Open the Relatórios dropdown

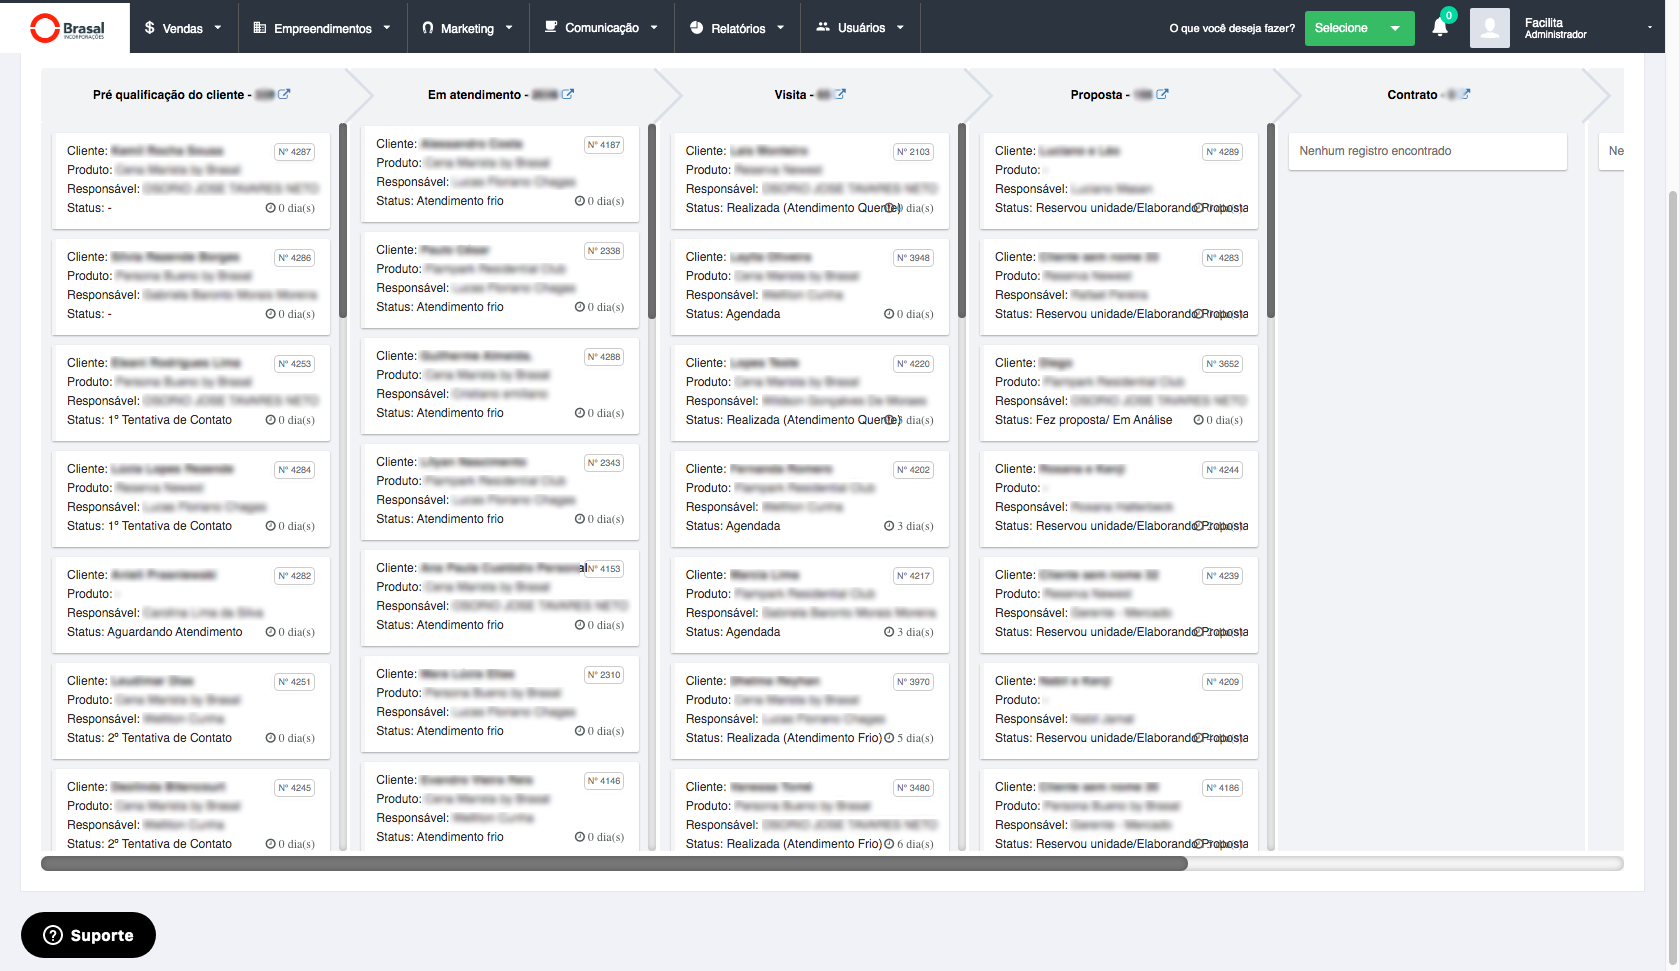[737, 28]
